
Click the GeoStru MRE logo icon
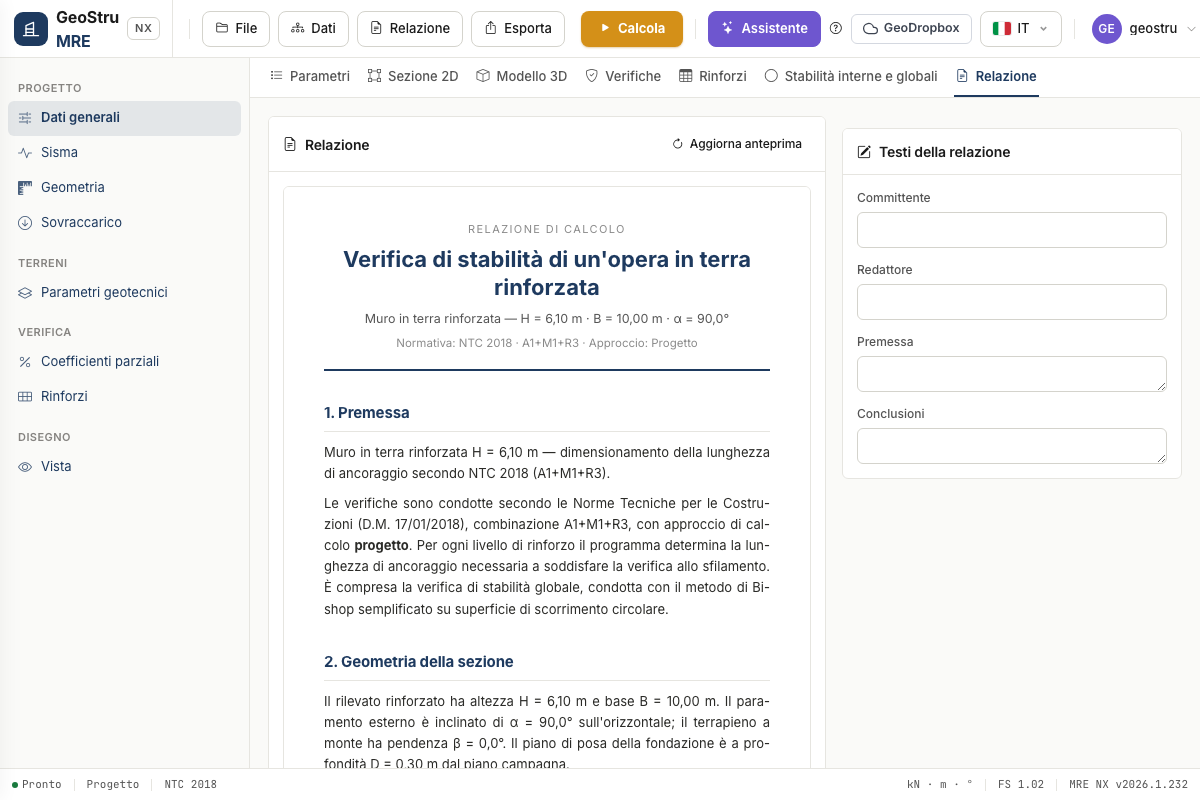point(31,29)
